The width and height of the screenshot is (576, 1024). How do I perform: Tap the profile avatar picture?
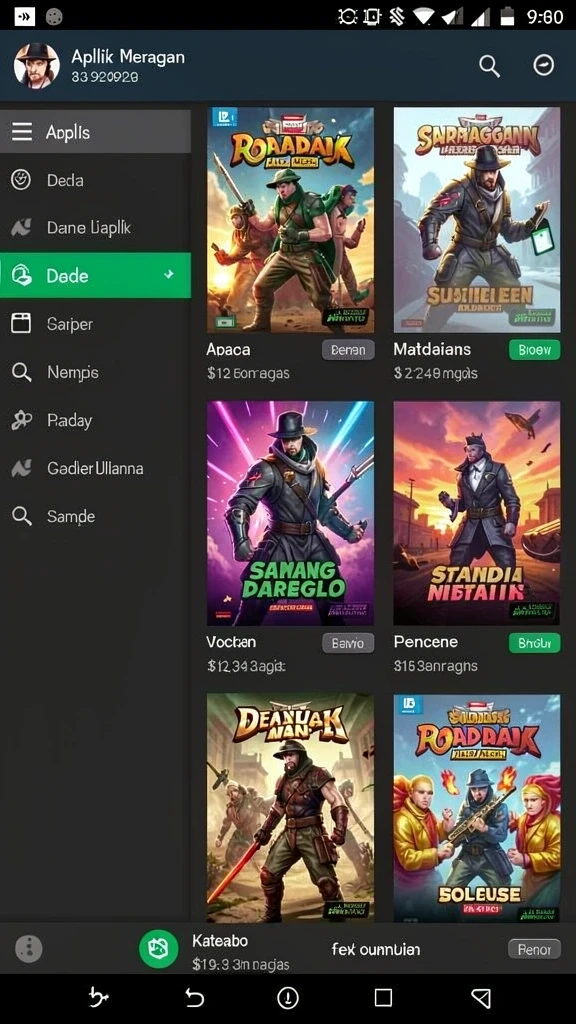37,65
